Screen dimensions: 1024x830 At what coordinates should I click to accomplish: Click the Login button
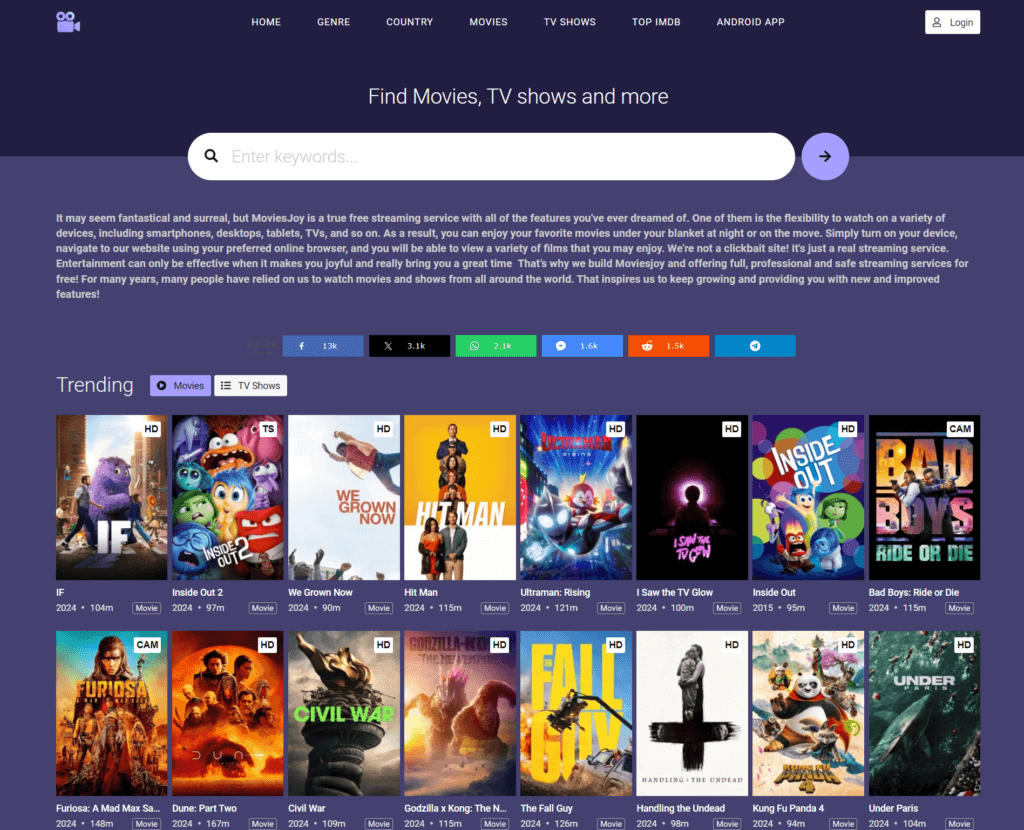click(x=952, y=22)
